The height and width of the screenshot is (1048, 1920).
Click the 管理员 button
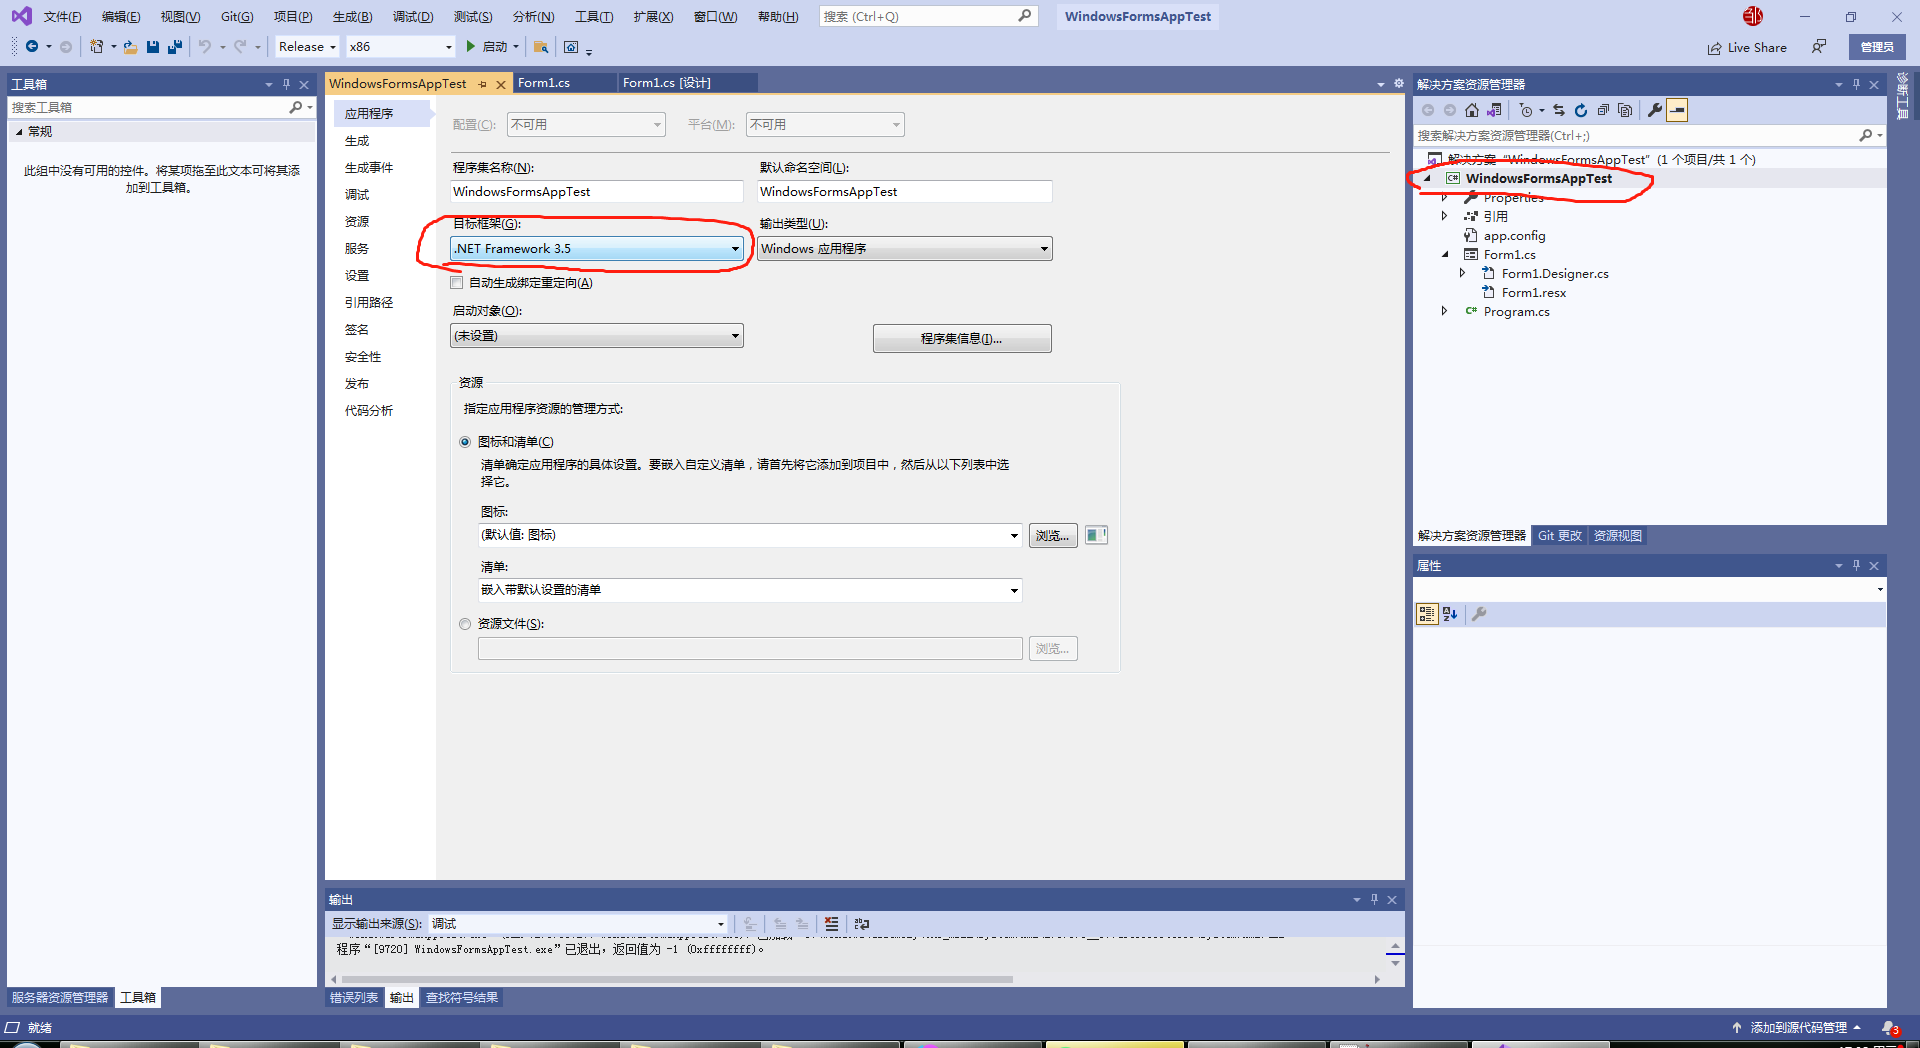click(x=1877, y=47)
